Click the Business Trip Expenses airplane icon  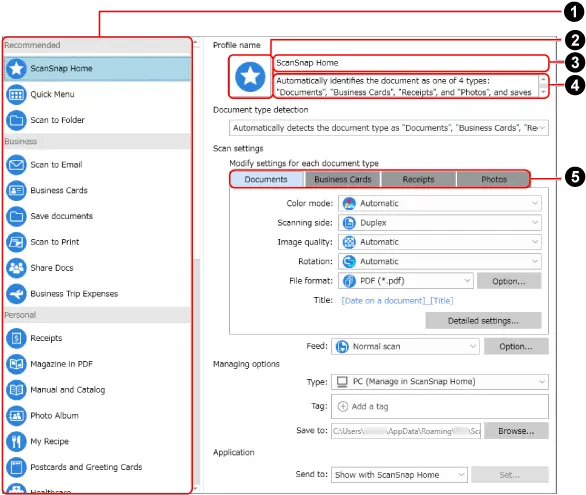coord(16,294)
